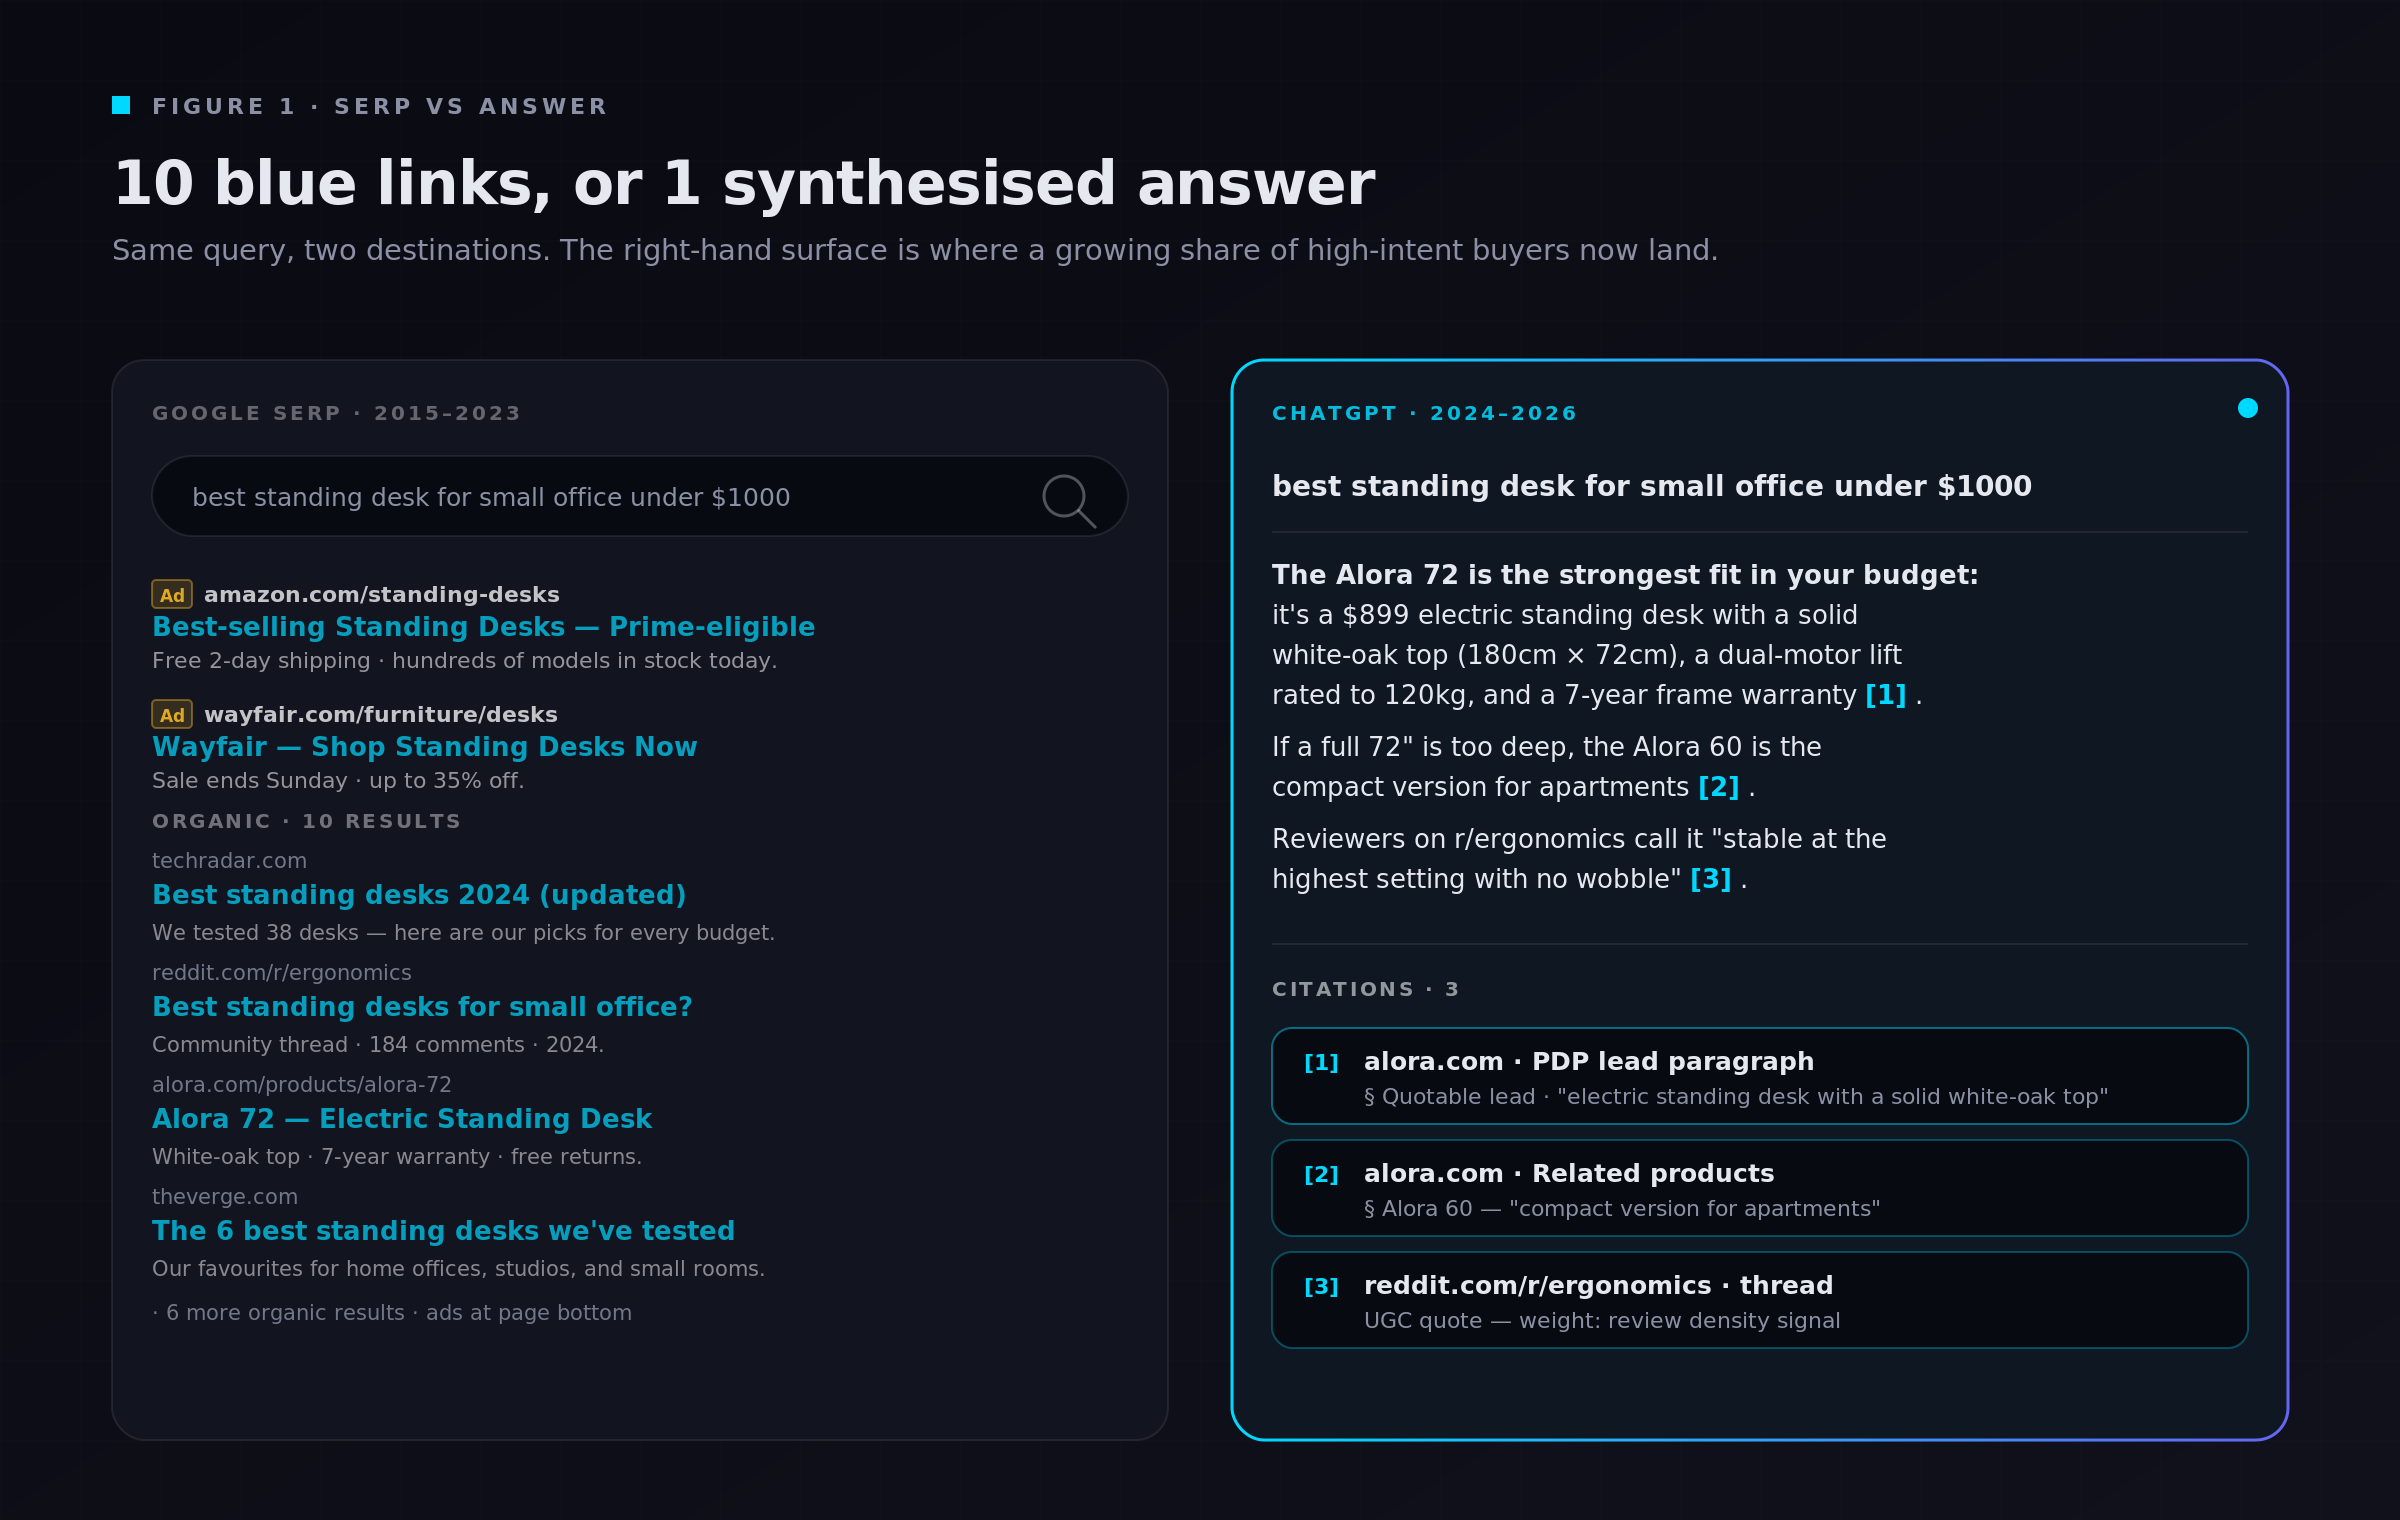Click the cyan status dot in ChatGPT panel

point(2248,408)
